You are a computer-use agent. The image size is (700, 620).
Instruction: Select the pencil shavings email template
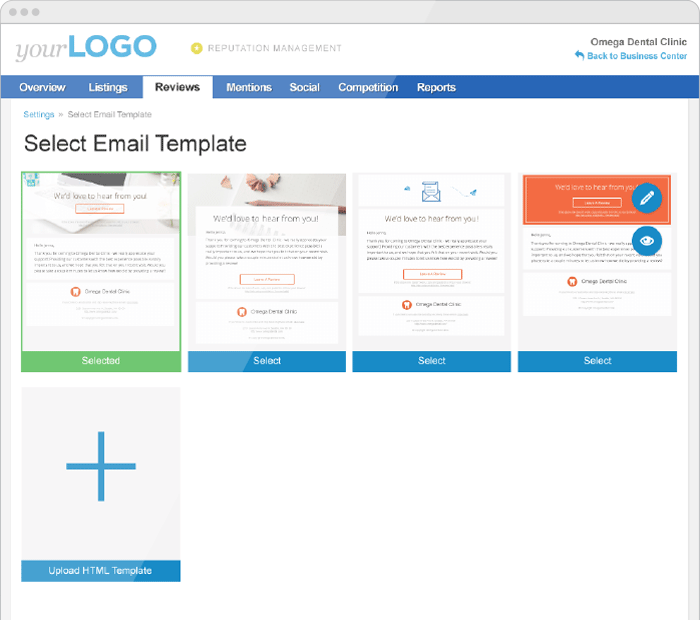267,361
